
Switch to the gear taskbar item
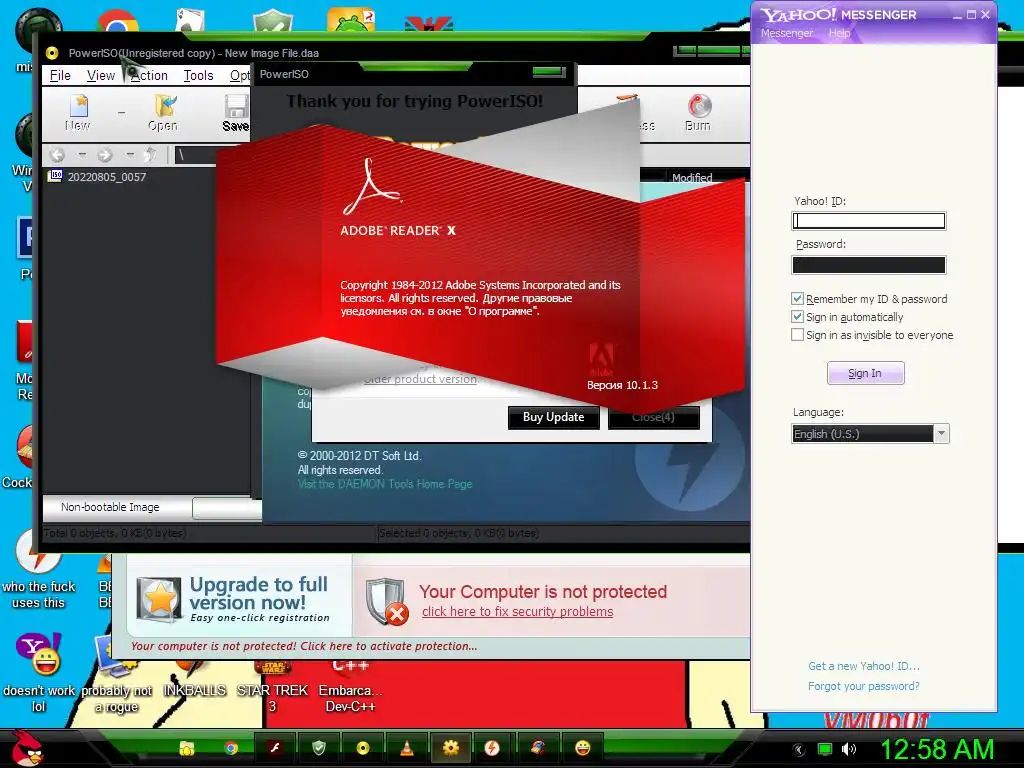(451, 748)
